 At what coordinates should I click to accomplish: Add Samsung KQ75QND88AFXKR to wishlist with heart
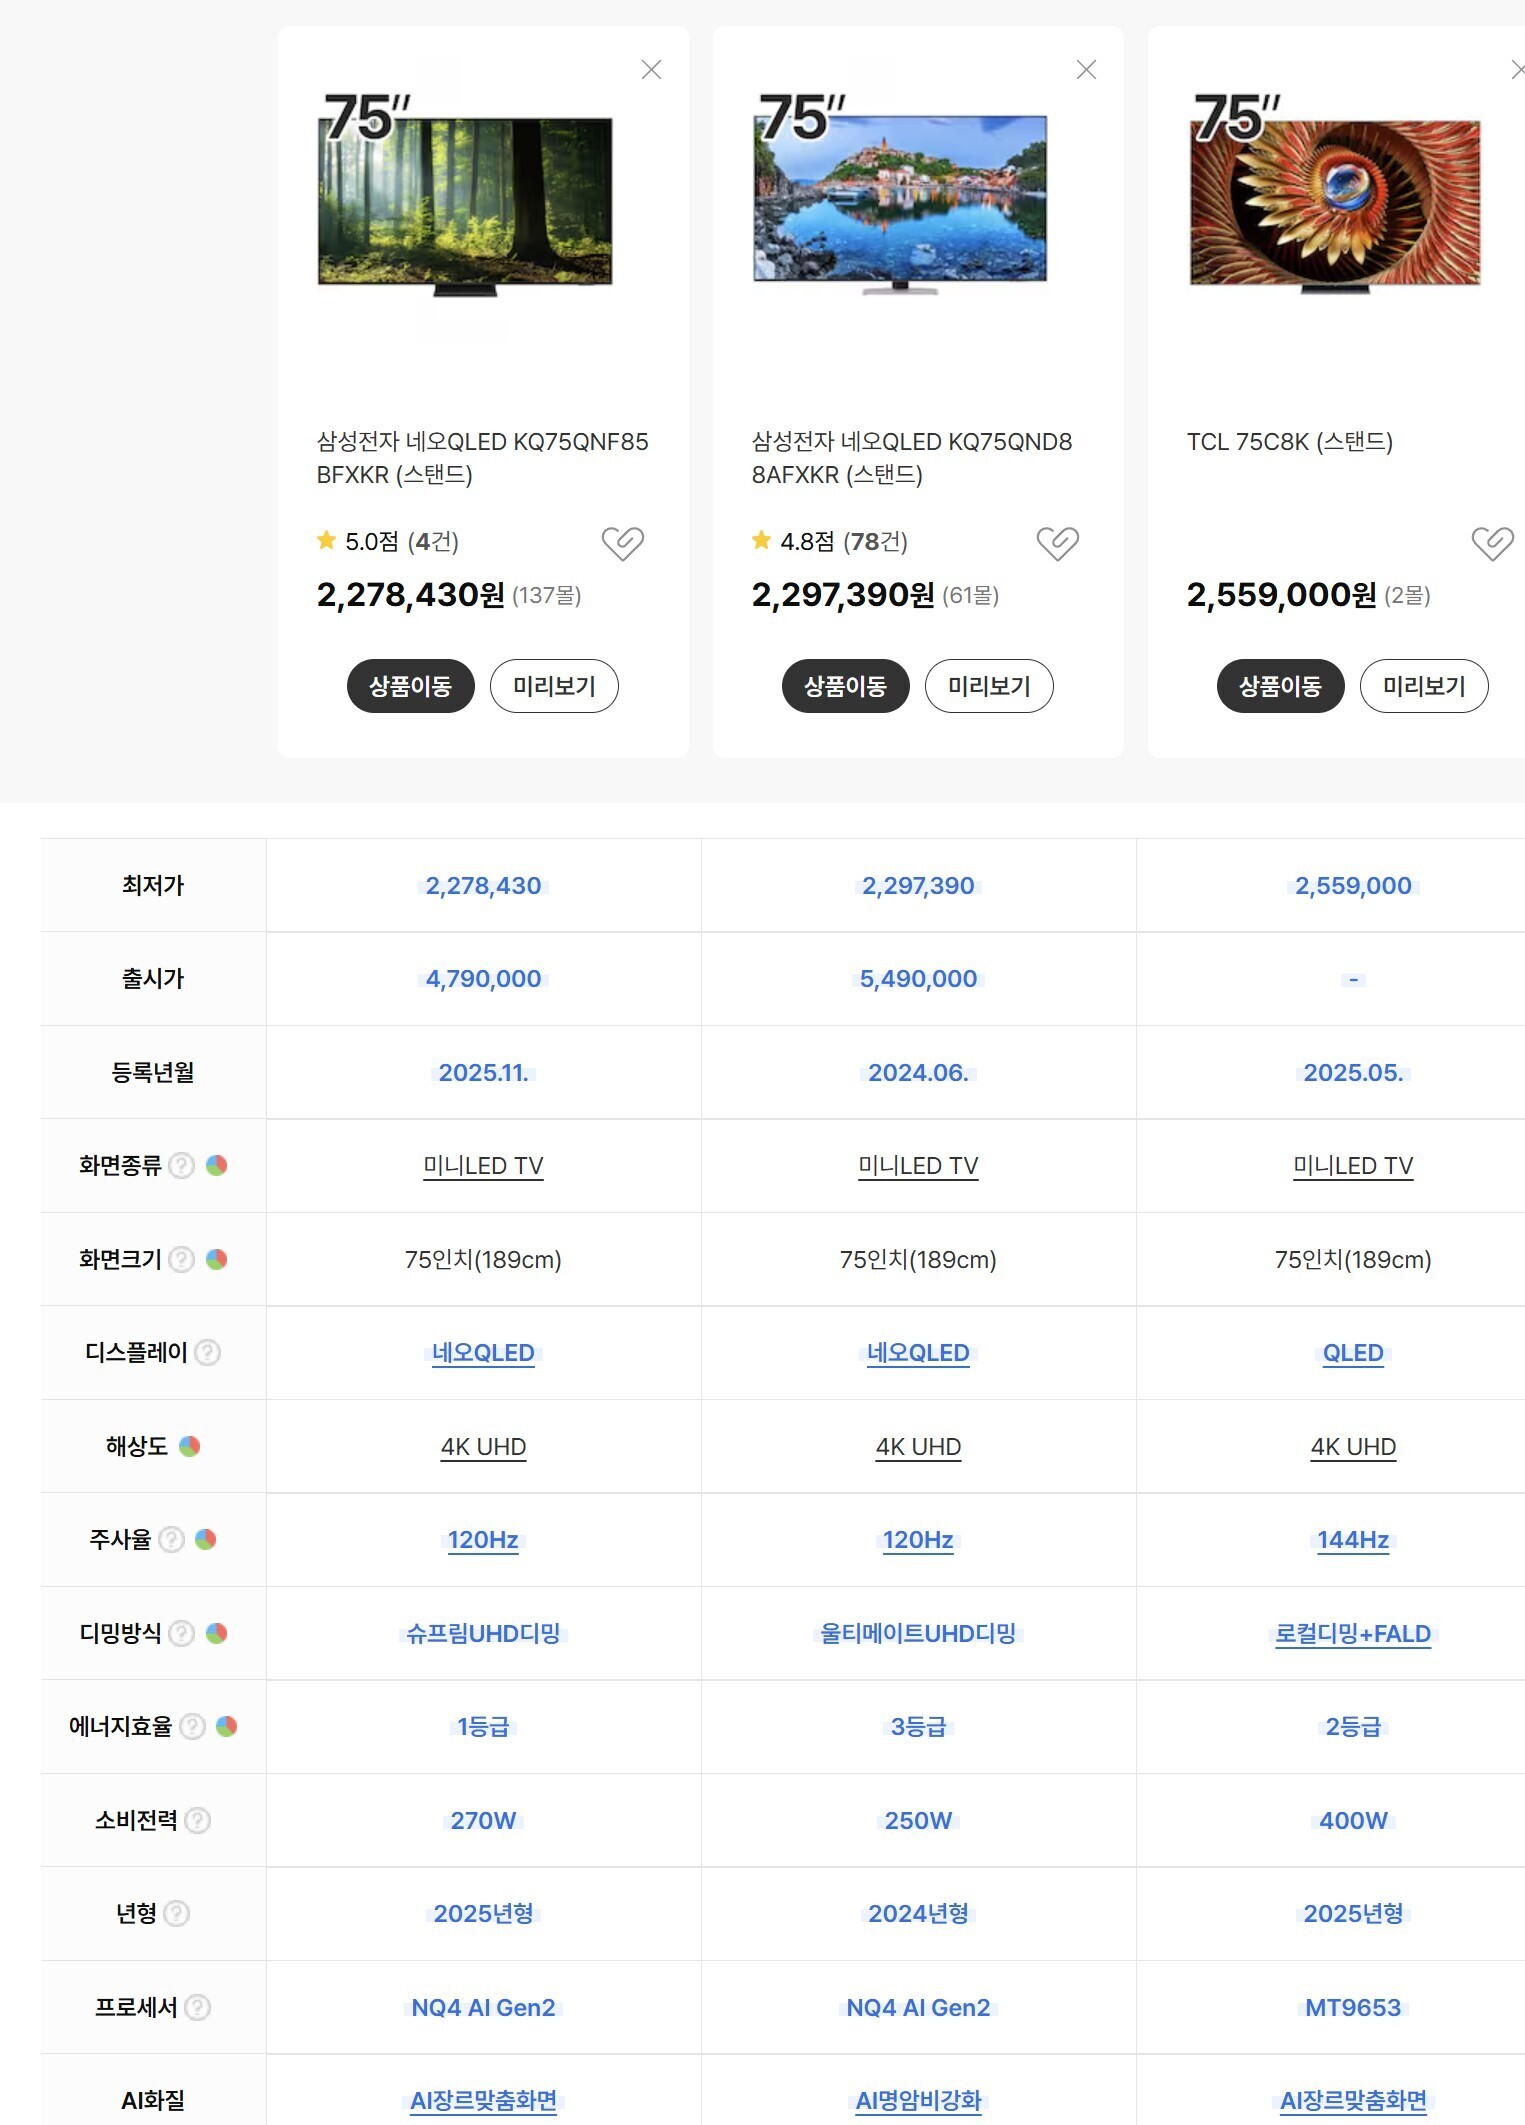(x=1057, y=543)
